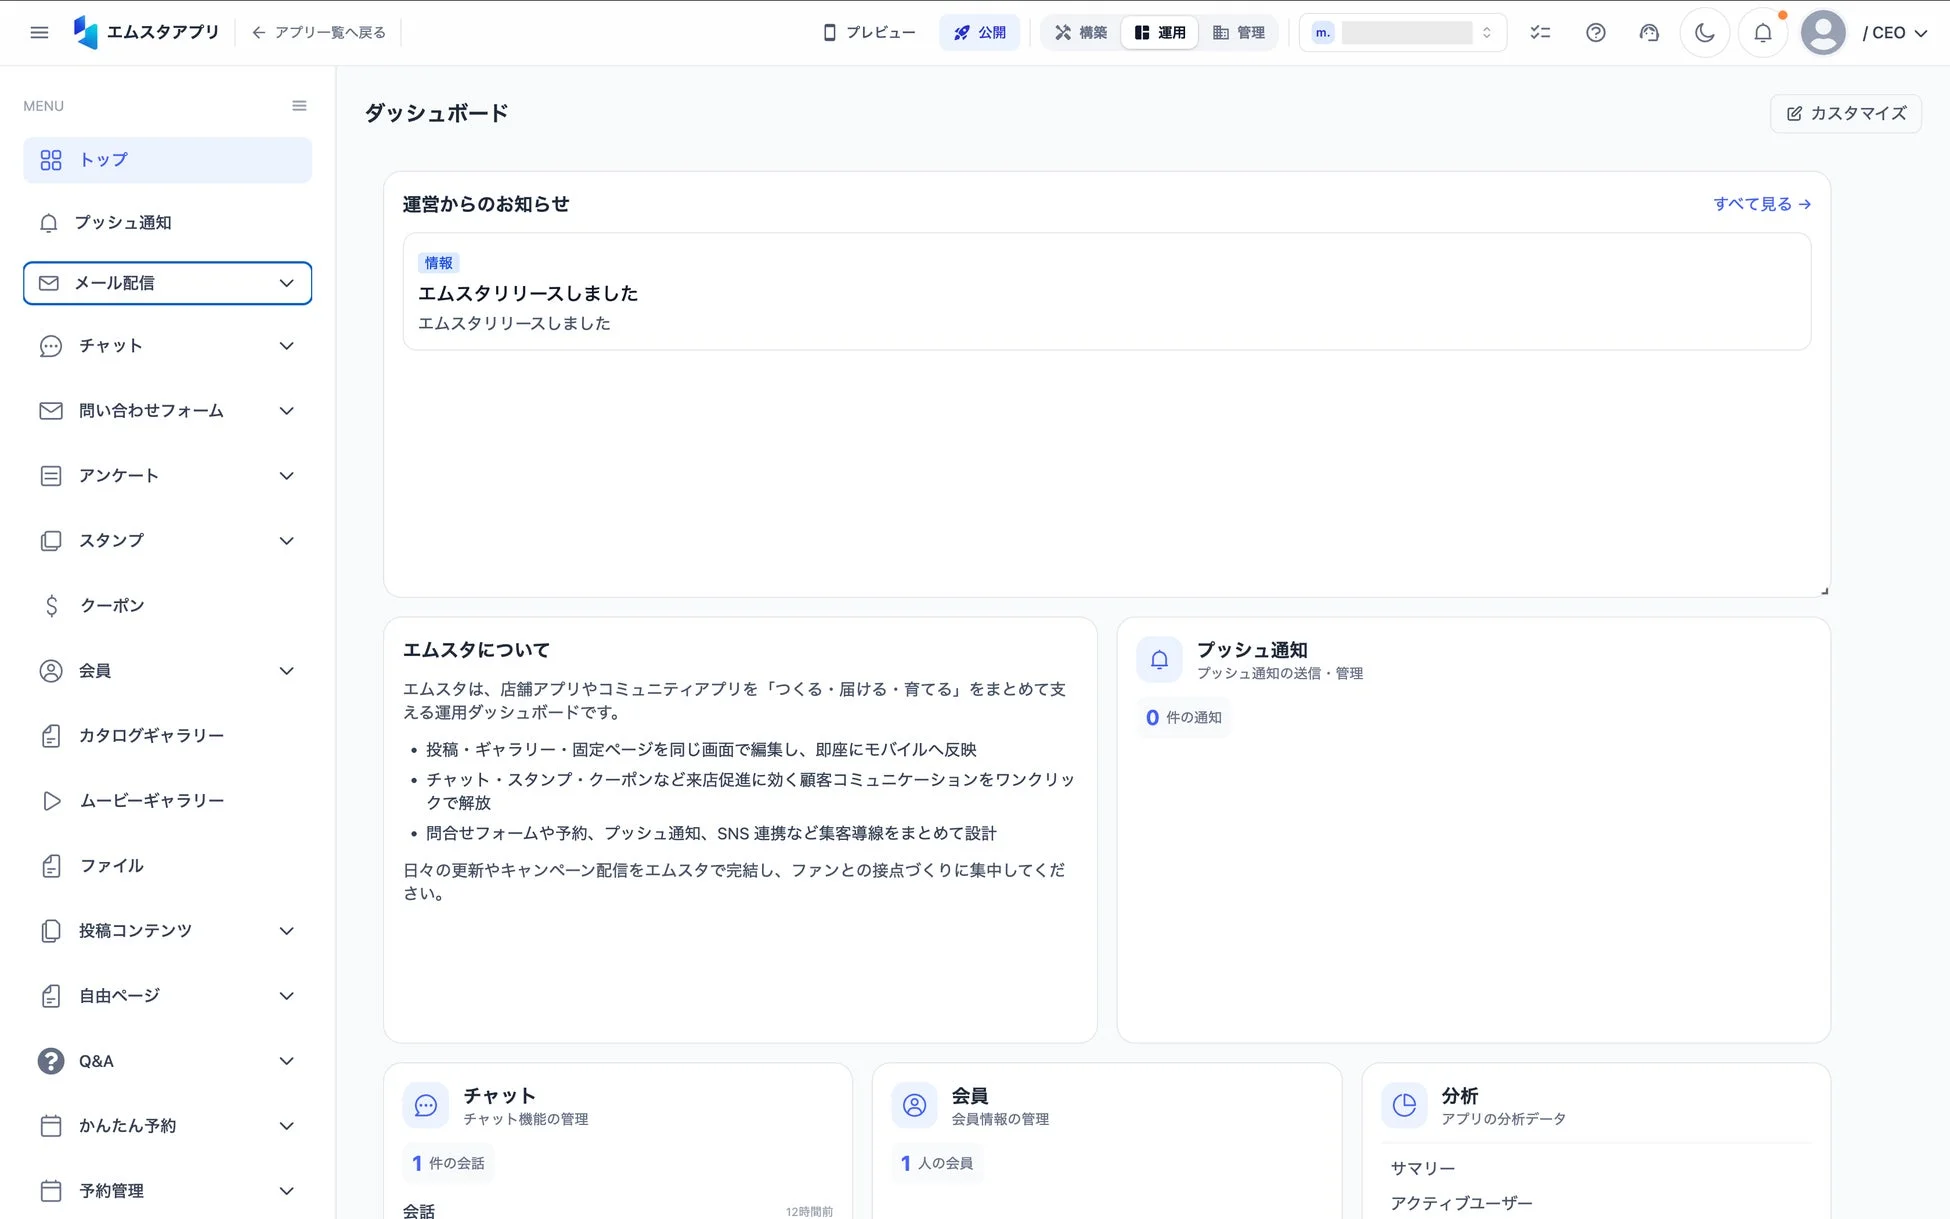This screenshot has width=1950, height=1219.
Task: Click the エムスタアプリ logo
Action: pyautogui.click(x=146, y=32)
